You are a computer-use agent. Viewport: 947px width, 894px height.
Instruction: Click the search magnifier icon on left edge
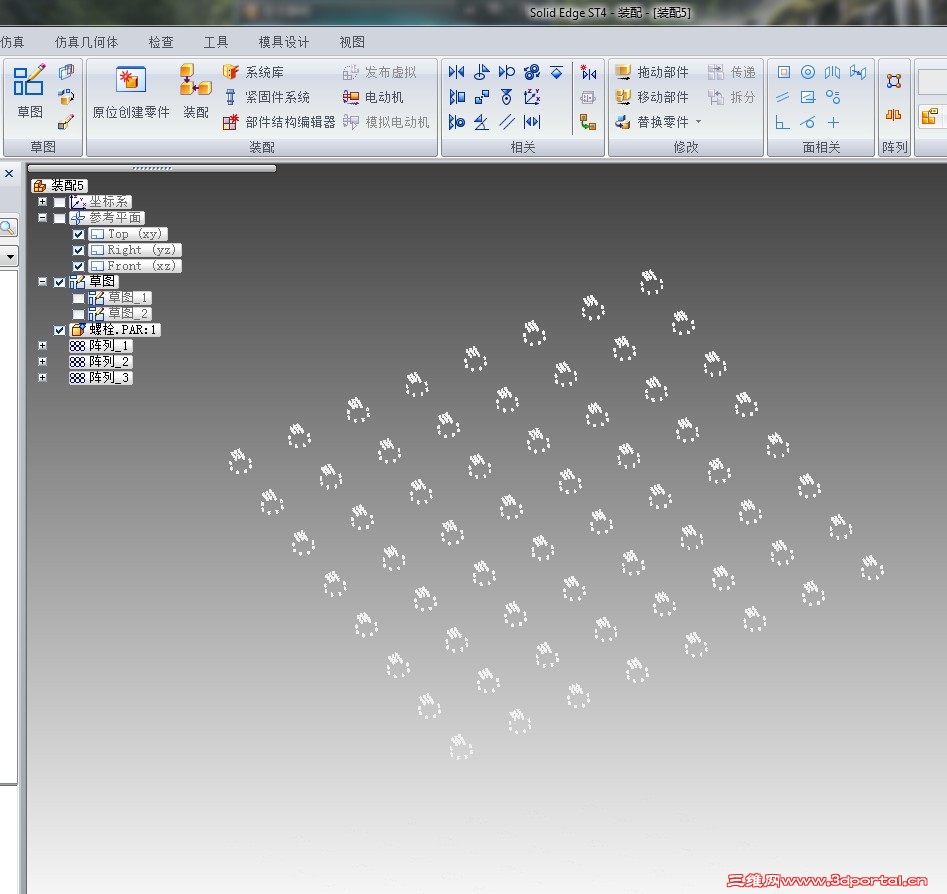pyautogui.click(x=7, y=227)
